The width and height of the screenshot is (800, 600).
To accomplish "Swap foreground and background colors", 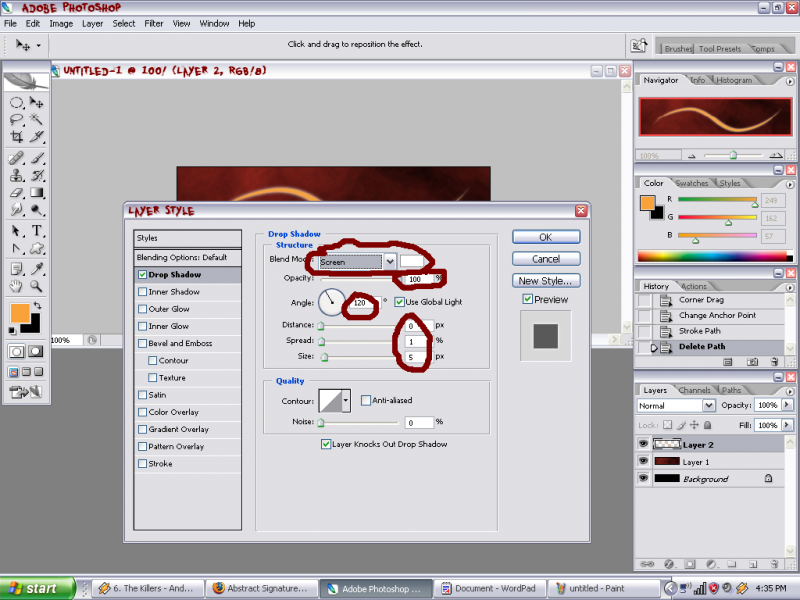I will (37, 306).
